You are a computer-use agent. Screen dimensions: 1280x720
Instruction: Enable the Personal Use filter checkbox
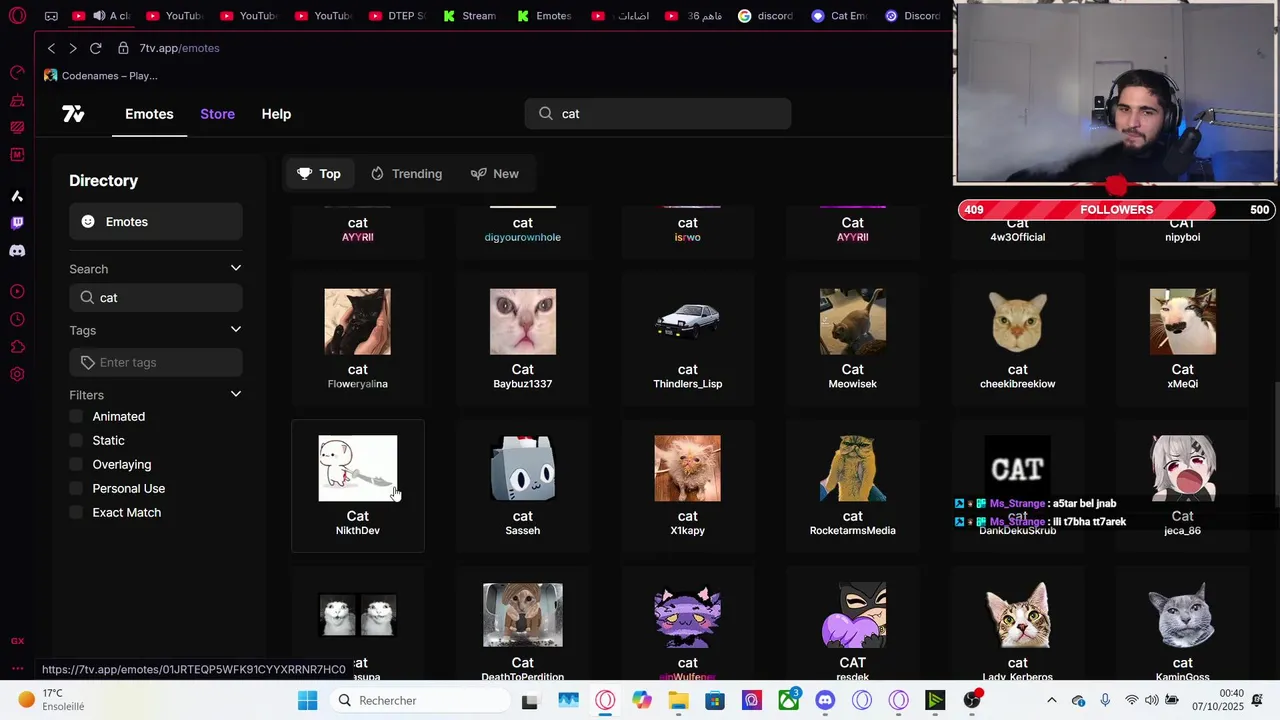pos(76,488)
